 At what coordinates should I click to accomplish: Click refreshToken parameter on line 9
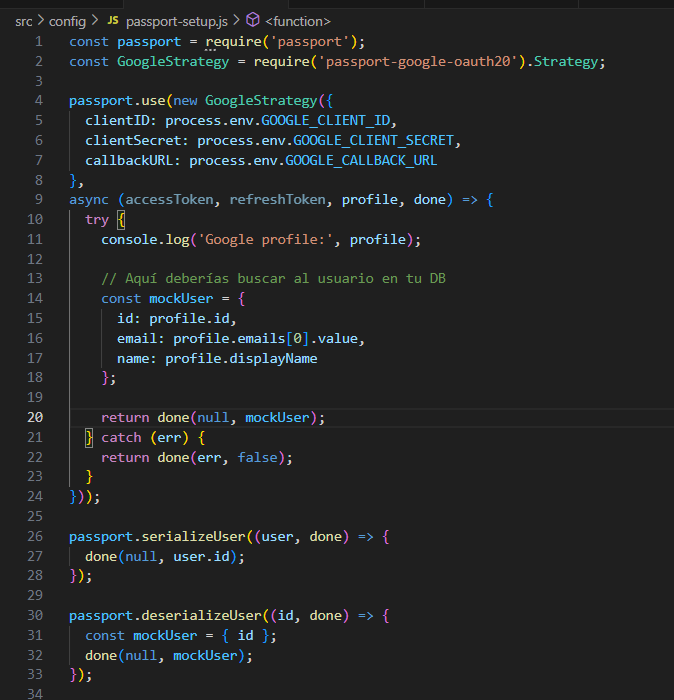[277, 200]
